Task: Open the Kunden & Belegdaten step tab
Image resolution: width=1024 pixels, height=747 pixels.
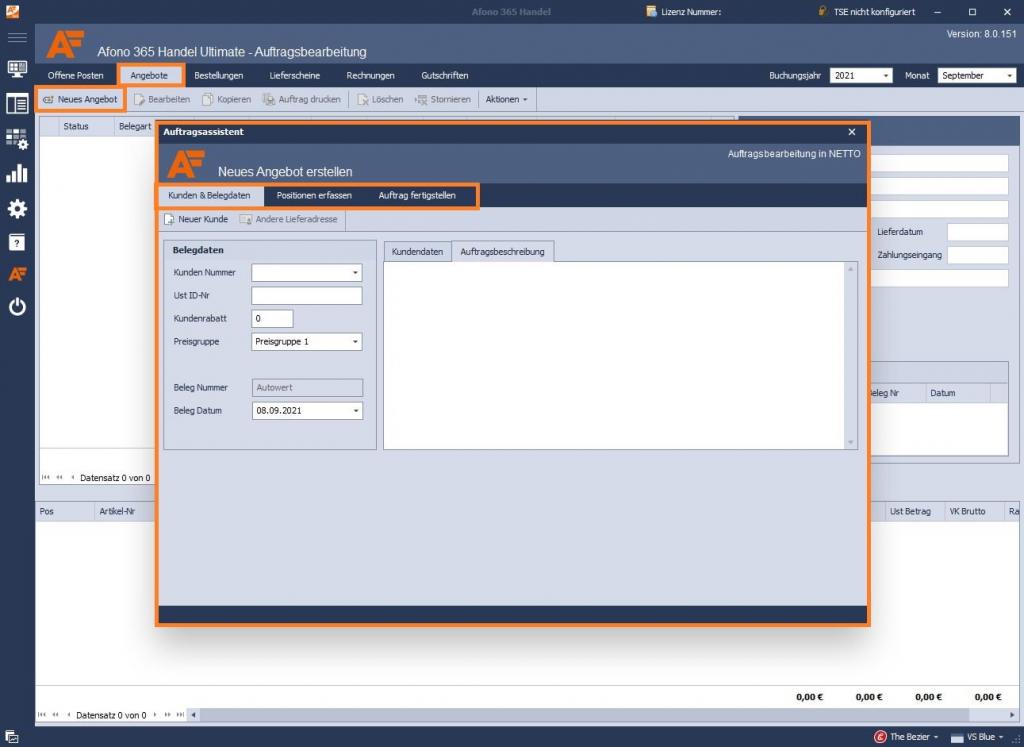Action: click(x=209, y=195)
